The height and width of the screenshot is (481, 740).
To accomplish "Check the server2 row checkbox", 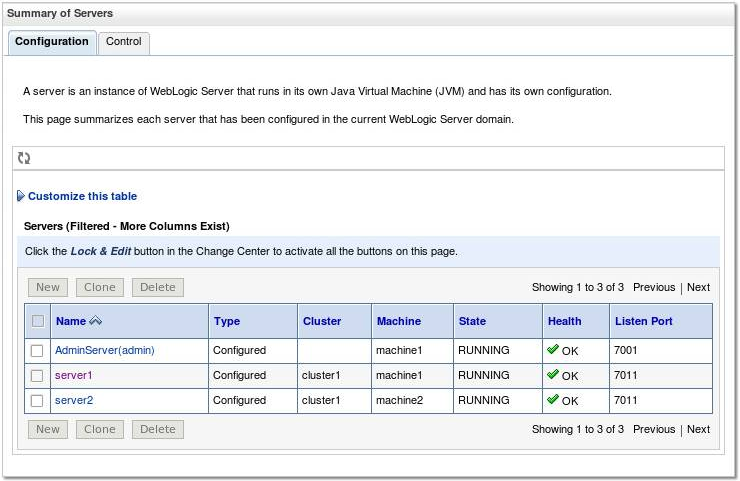I will (x=37, y=401).
